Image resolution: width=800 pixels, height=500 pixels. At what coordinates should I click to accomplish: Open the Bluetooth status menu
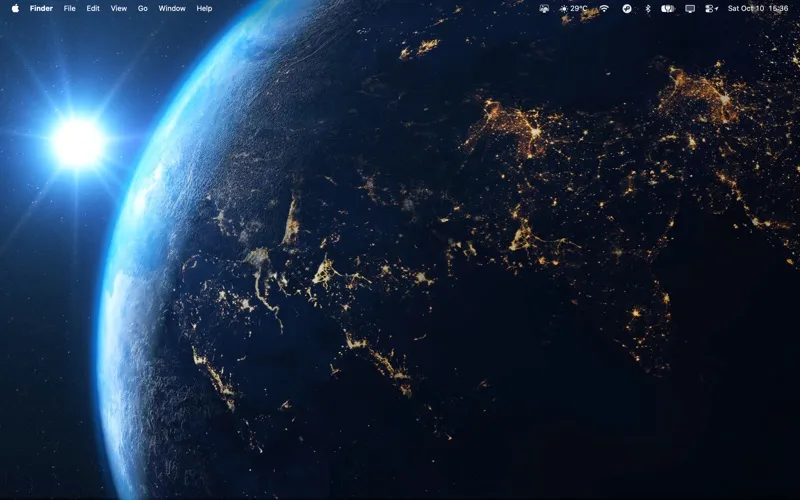pos(648,8)
